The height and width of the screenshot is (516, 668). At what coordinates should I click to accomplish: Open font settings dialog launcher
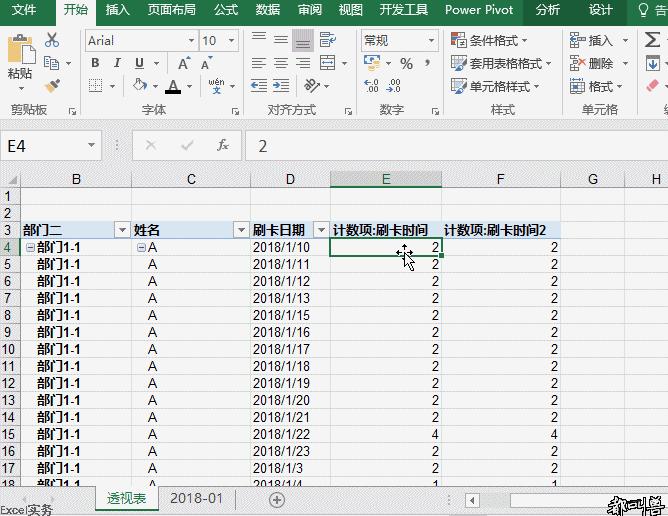235,111
